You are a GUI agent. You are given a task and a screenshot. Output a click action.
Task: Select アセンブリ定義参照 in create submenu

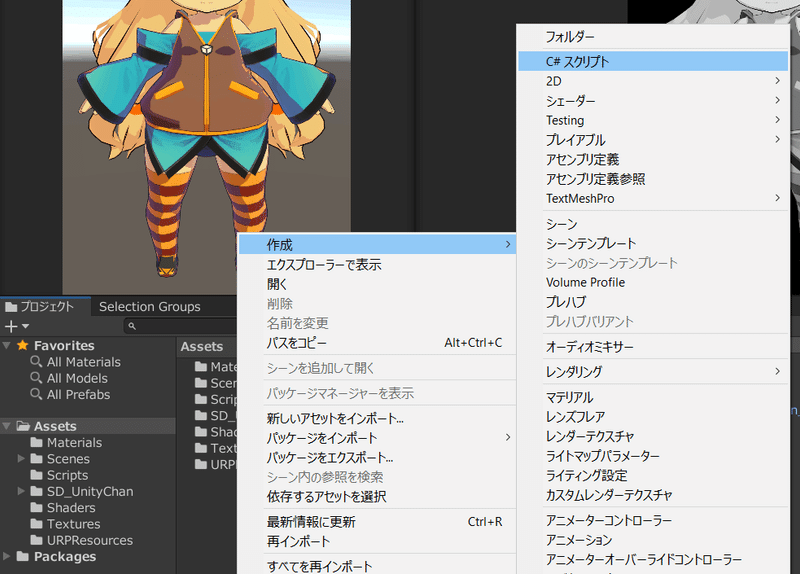[x=653, y=179]
